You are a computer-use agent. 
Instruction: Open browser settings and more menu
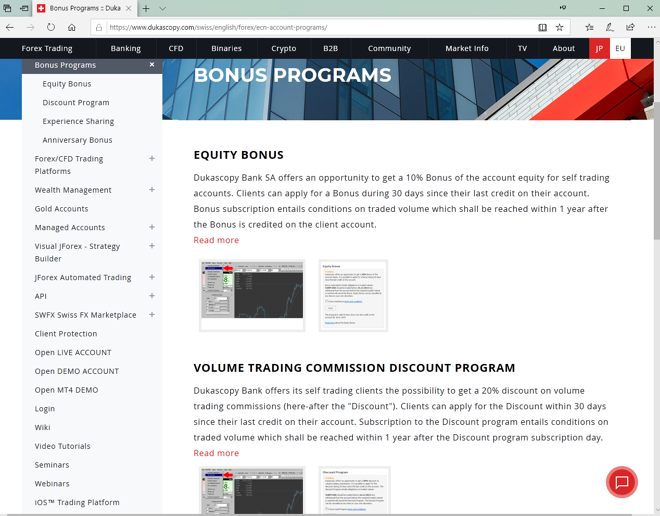click(x=651, y=27)
